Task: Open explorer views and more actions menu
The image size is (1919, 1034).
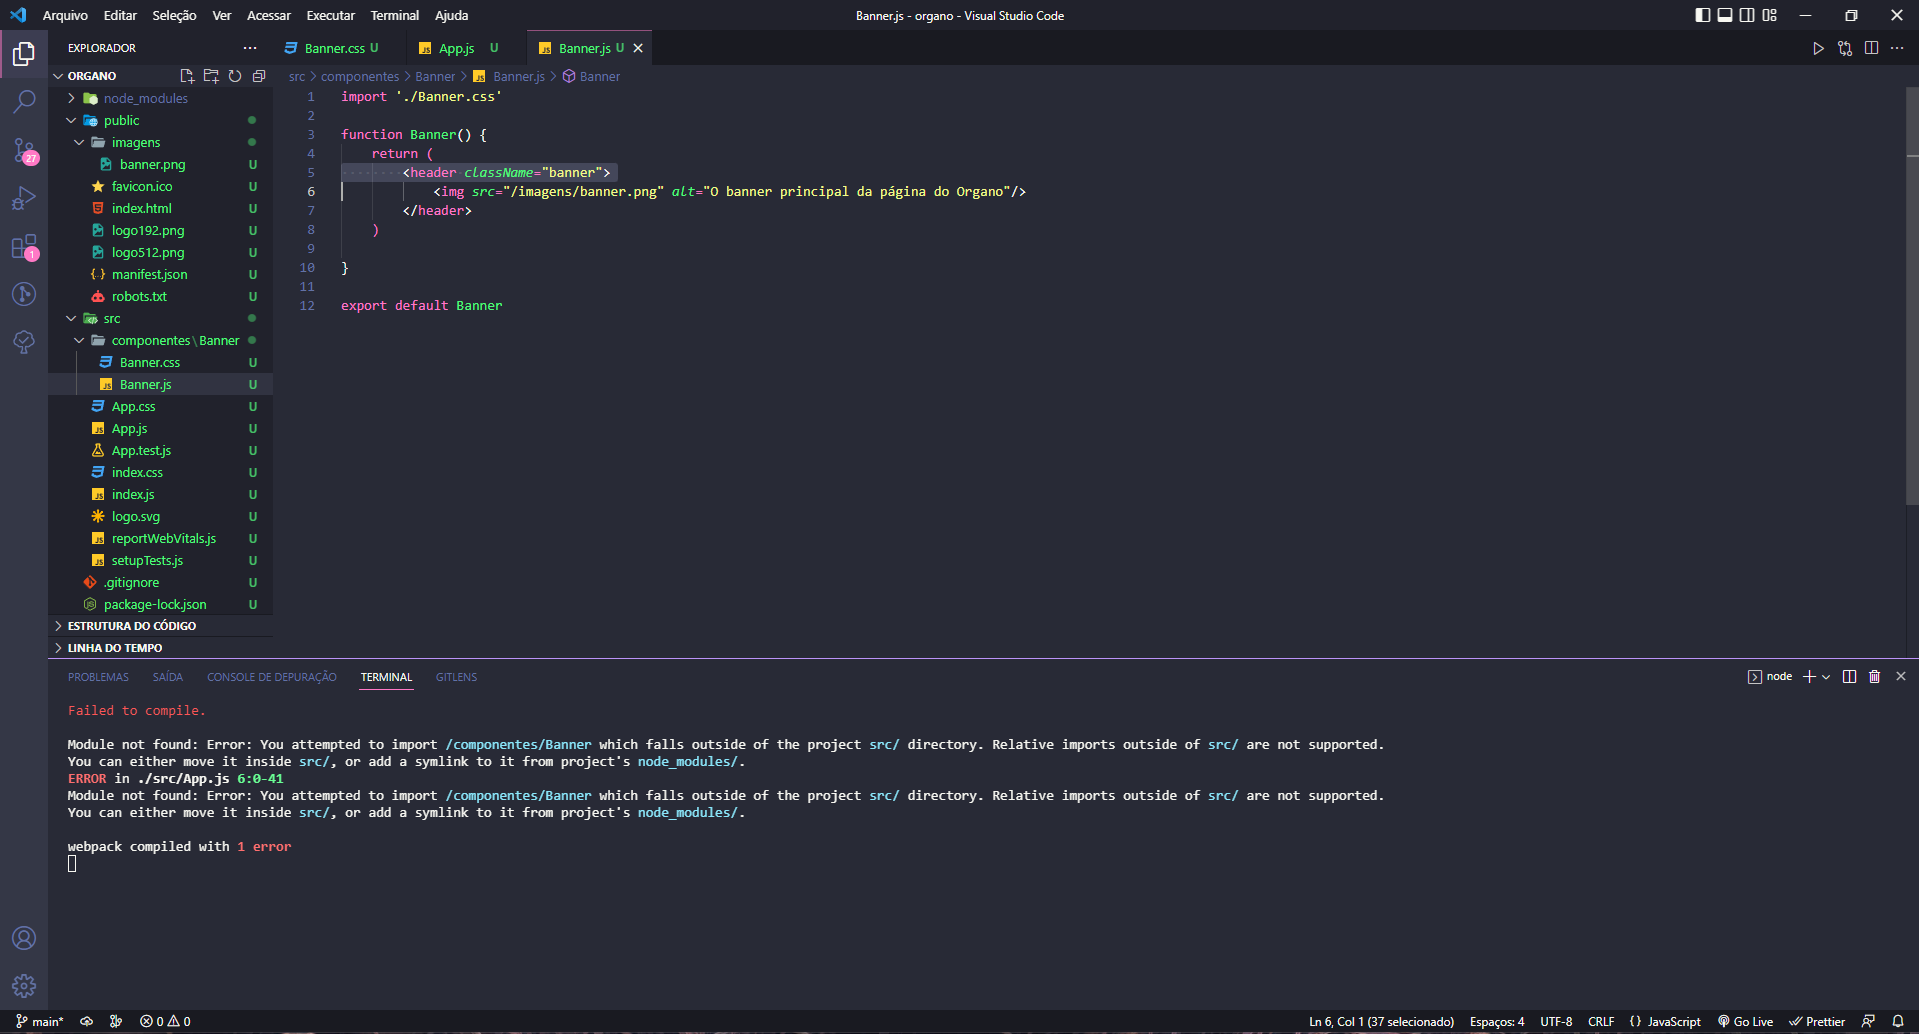Action: [x=250, y=48]
